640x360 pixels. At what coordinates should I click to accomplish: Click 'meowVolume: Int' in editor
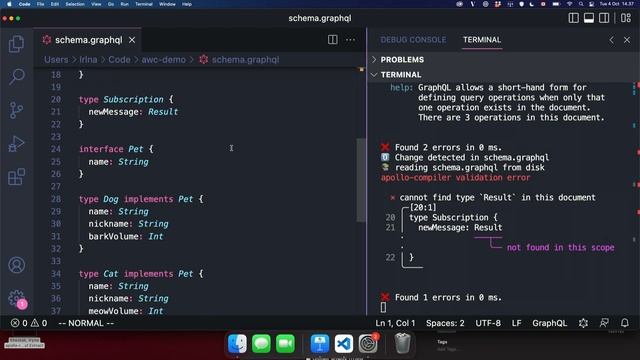(126, 311)
